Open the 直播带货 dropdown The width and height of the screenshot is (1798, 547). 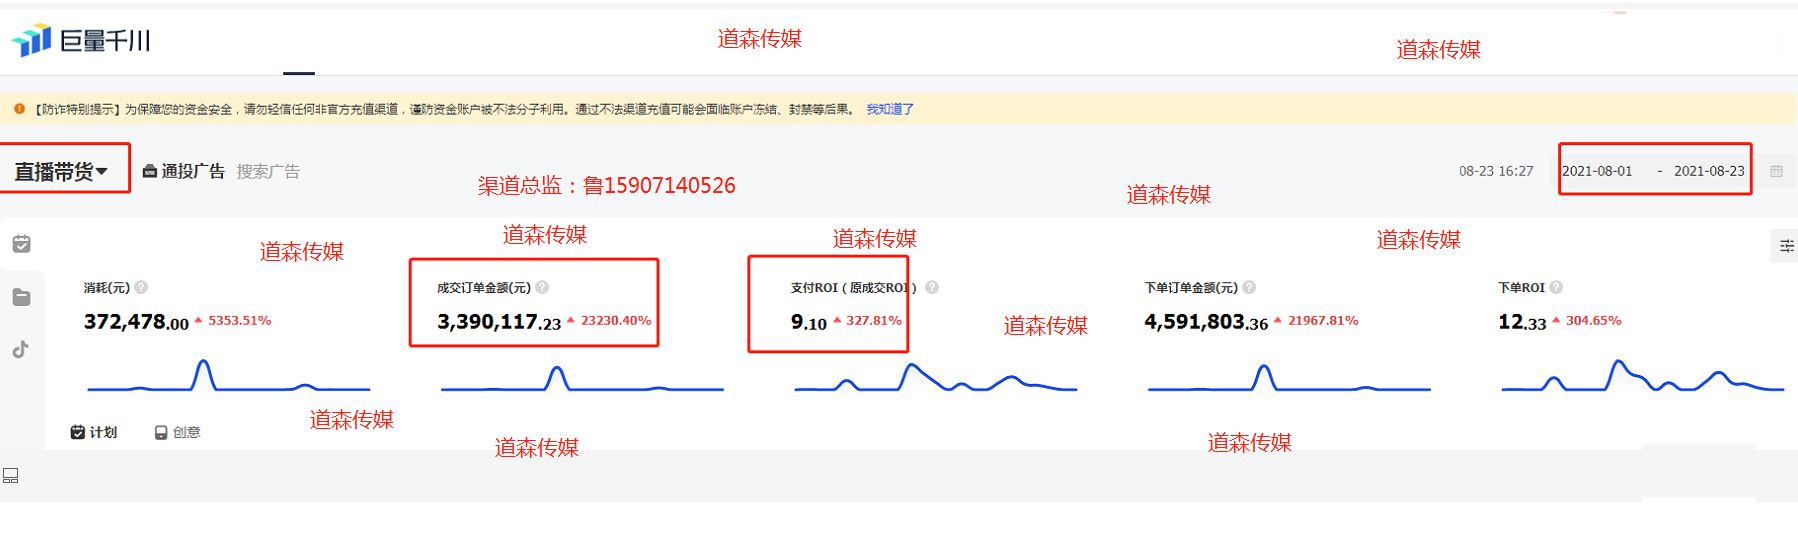(61, 172)
